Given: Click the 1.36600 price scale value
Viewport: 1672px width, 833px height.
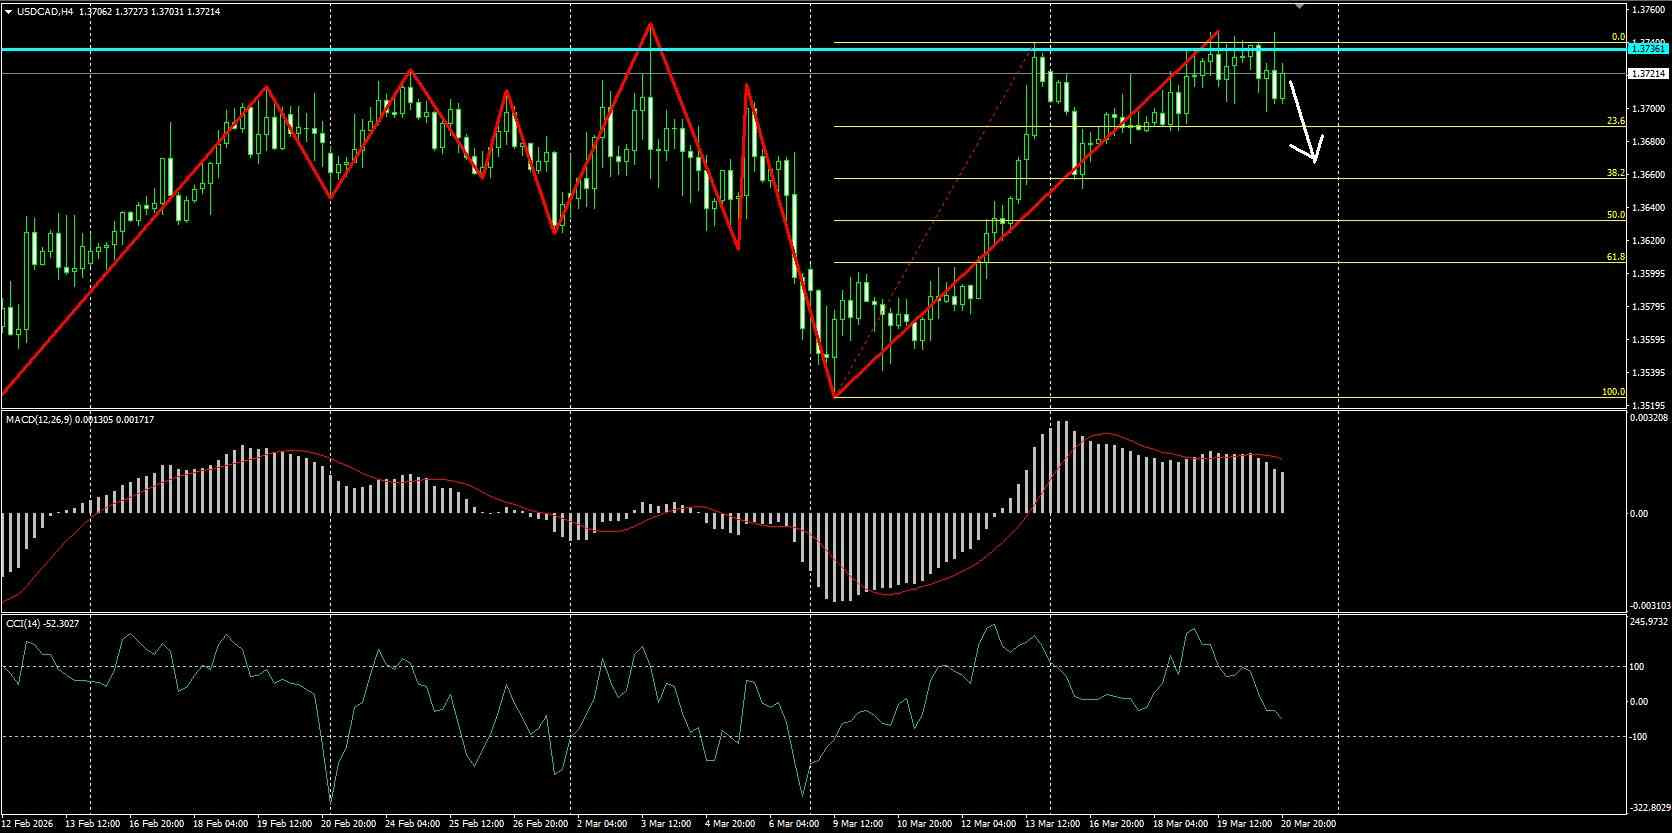Looking at the screenshot, I should coord(1647,174).
